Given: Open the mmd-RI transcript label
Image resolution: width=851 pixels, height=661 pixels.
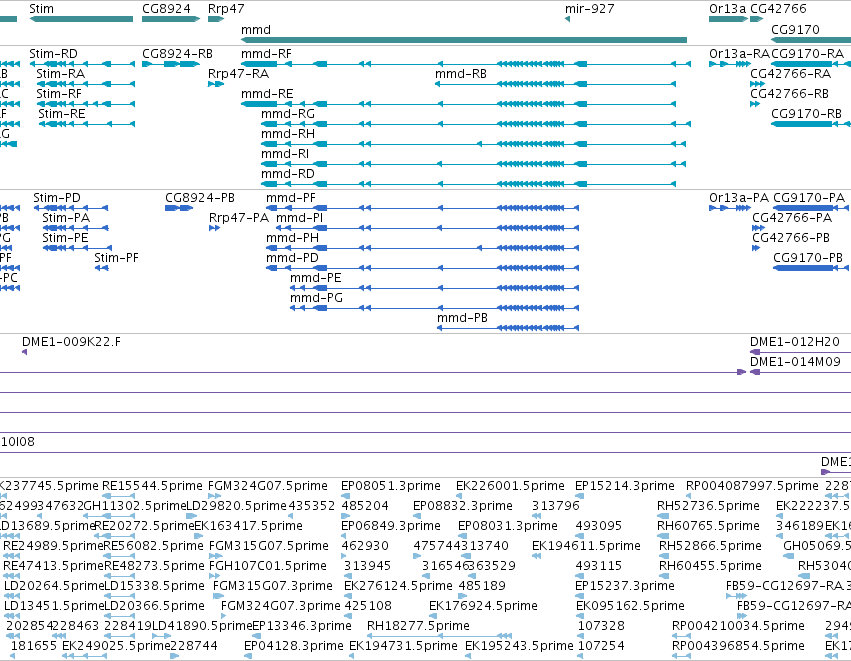Looking at the screenshot, I should pos(285,154).
